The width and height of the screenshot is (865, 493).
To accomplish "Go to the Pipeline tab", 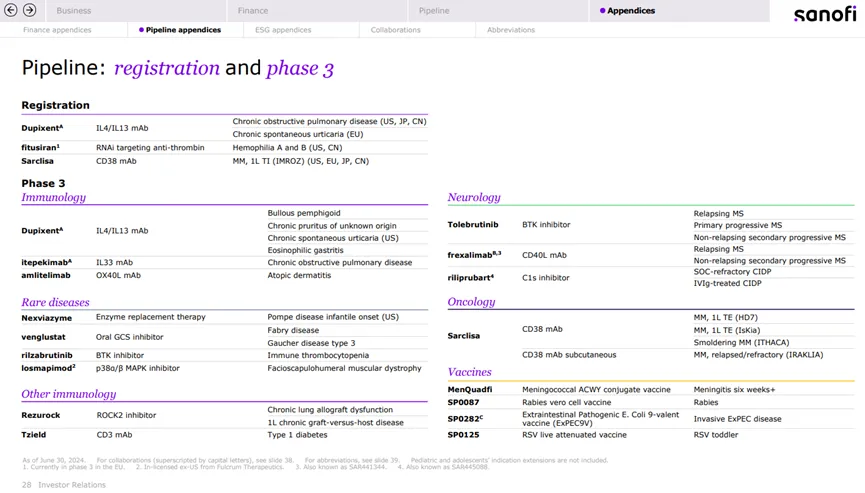I will (x=434, y=11).
